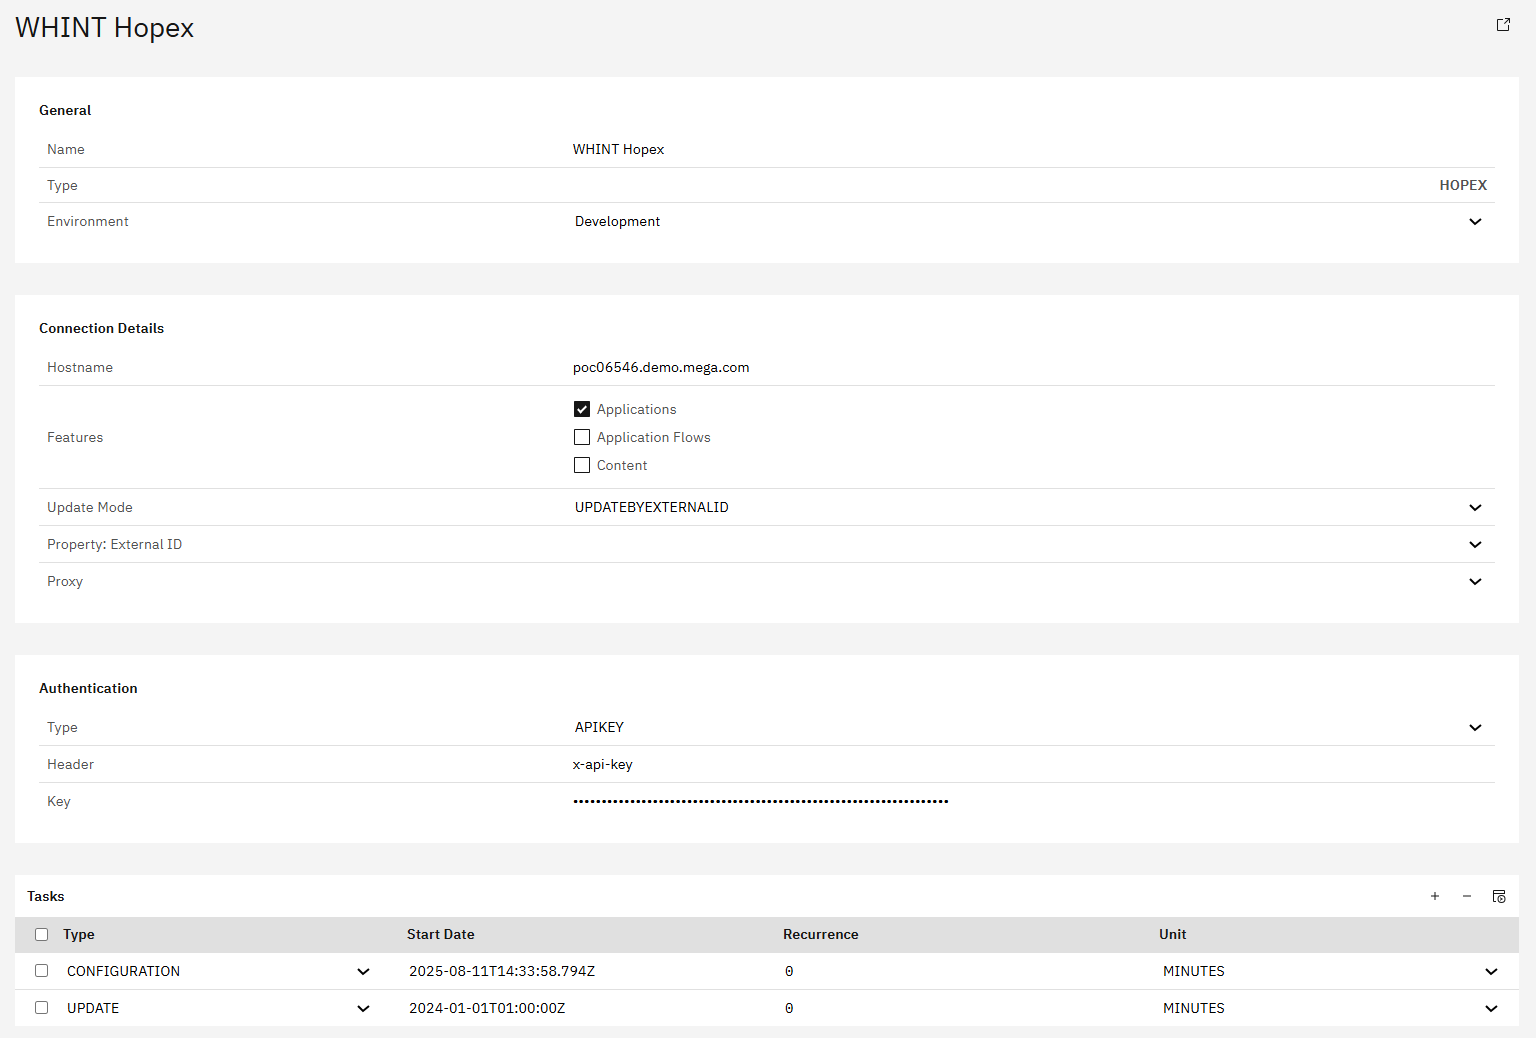Edit UPDATE start date 2024-01-01T01:00:00Z

589,1008
